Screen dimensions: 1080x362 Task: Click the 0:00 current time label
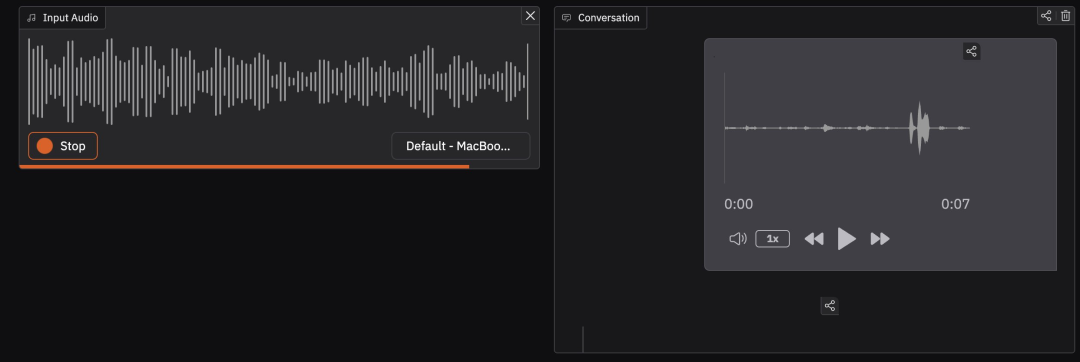click(x=738, y=204)
